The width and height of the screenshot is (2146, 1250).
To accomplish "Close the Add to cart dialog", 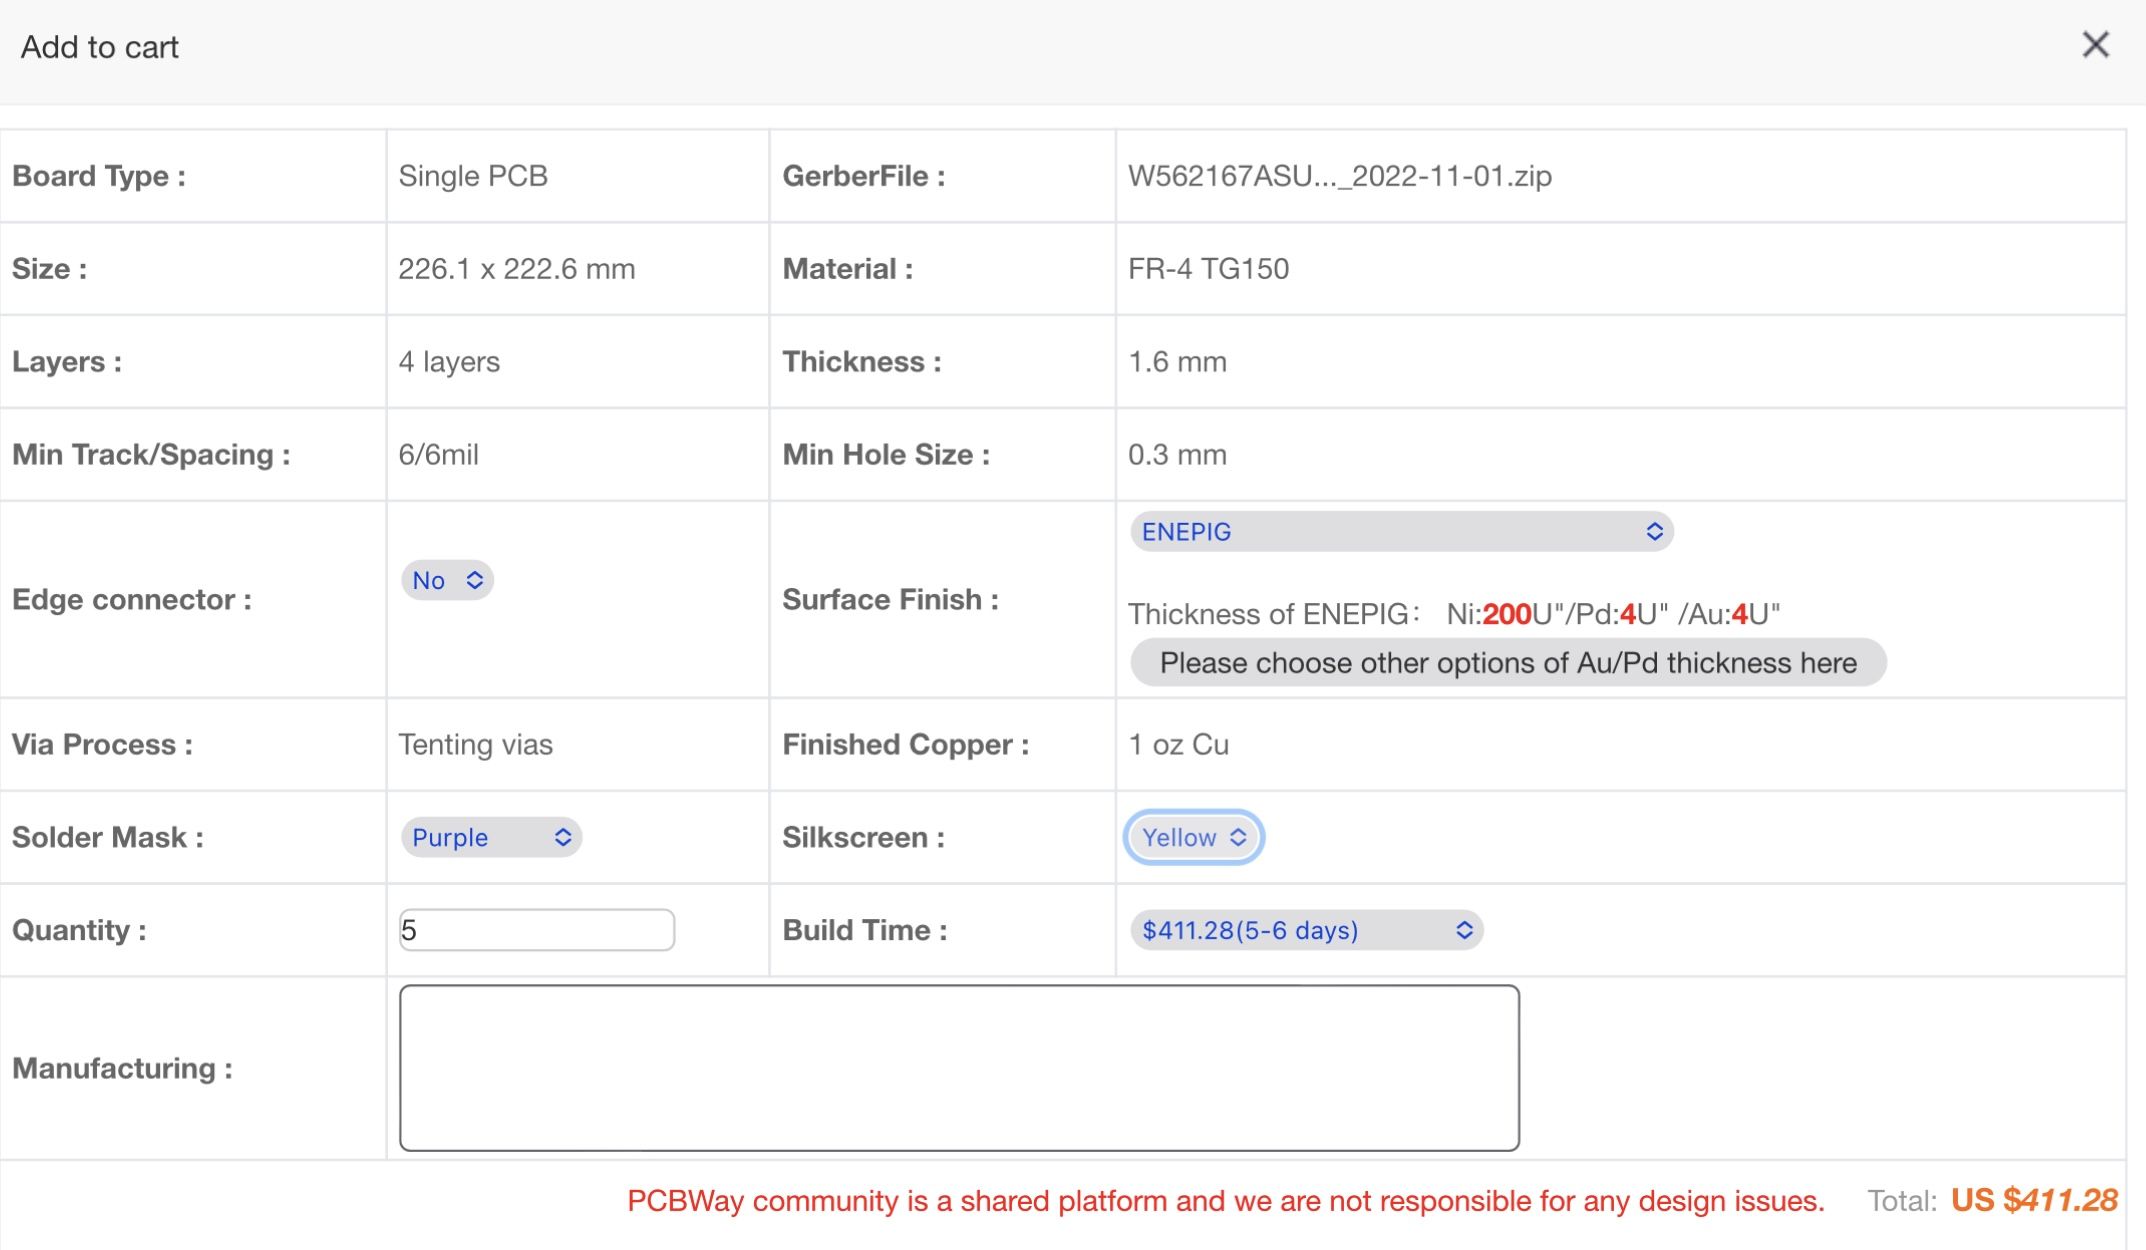I will tap(2095, 45).
